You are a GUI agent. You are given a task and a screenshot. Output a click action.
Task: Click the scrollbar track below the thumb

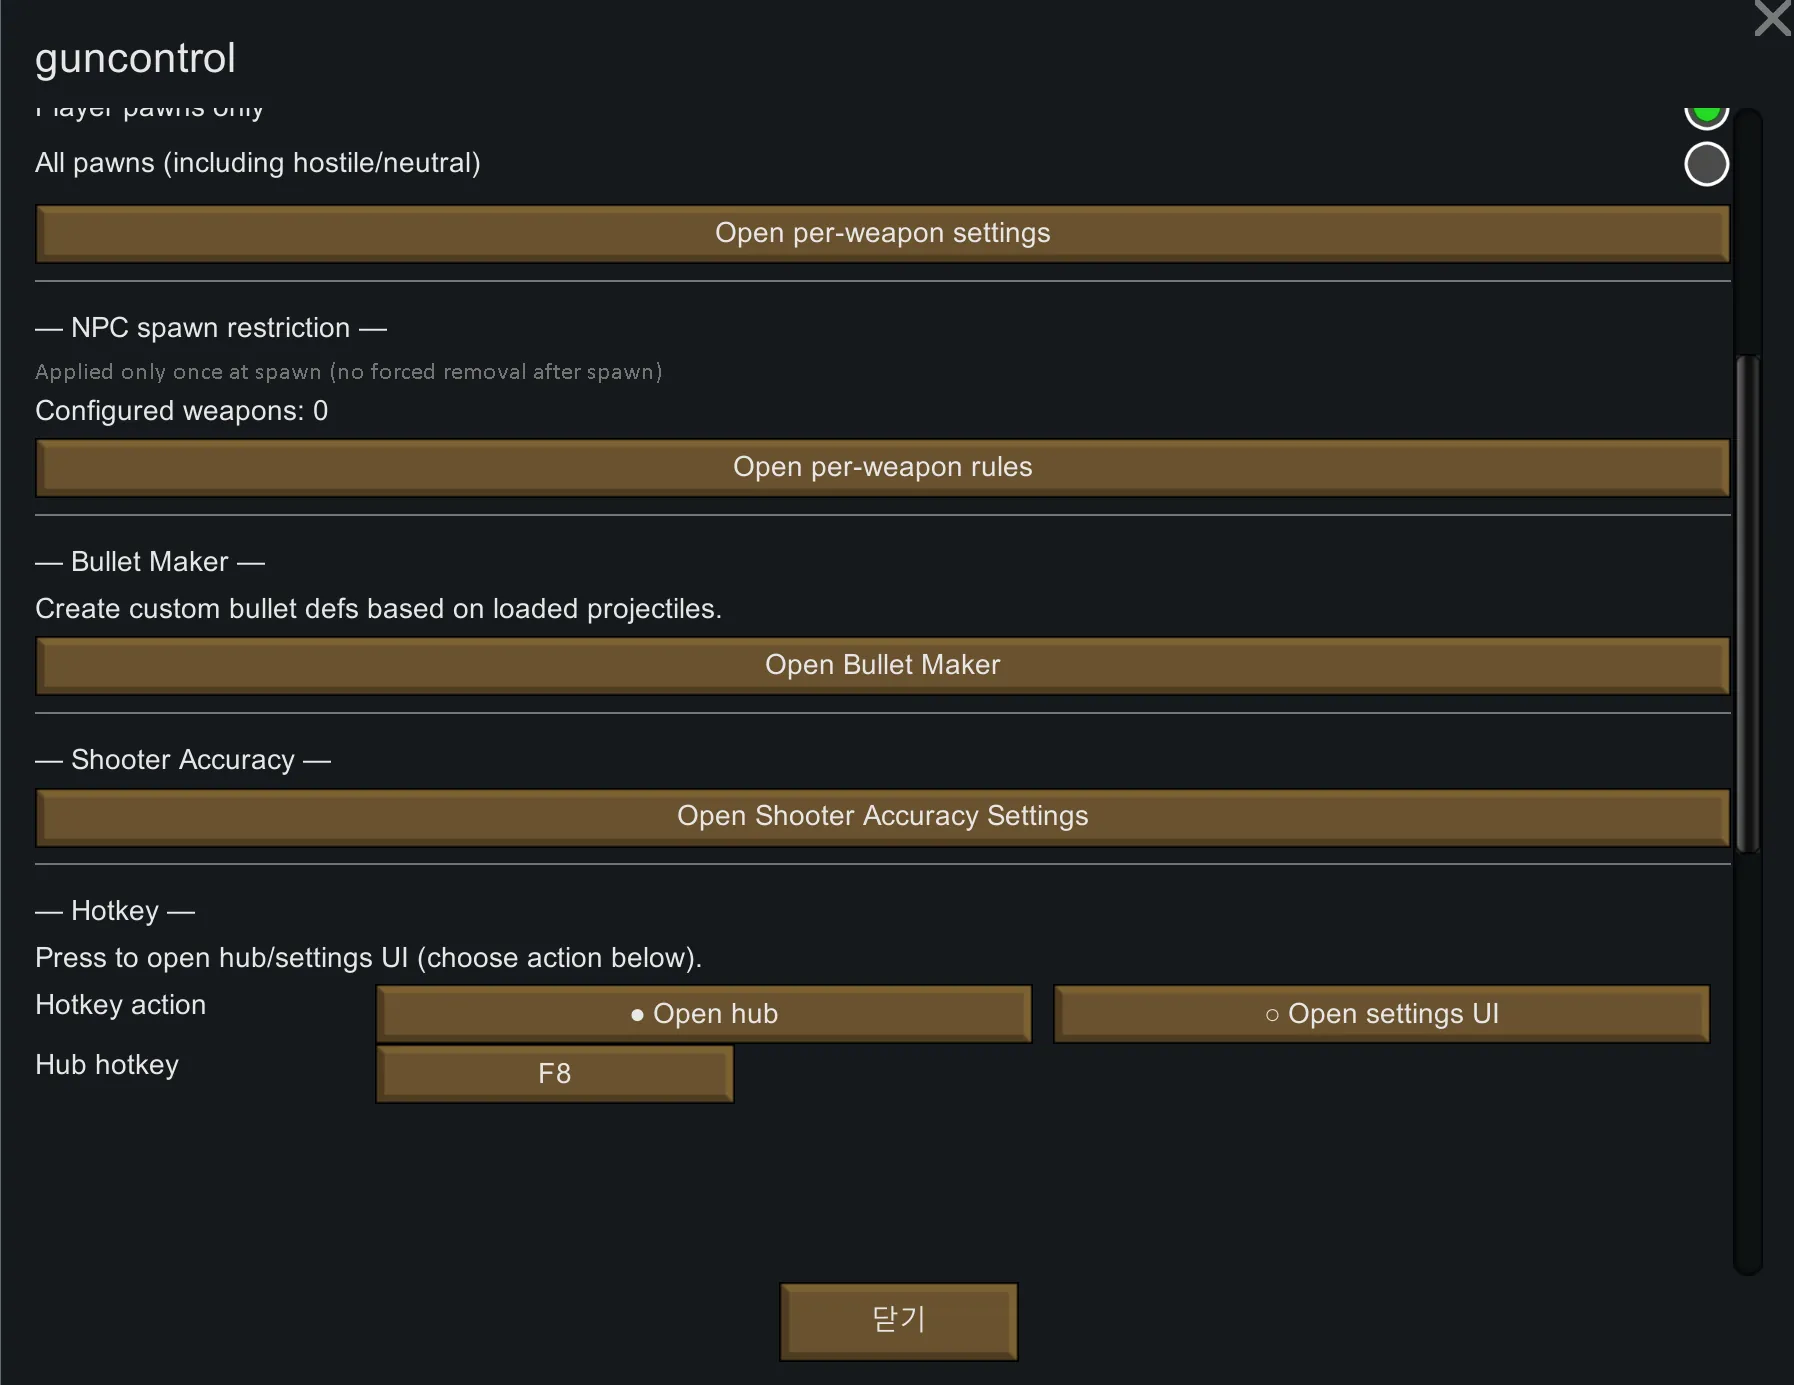pos(1747,1060)
